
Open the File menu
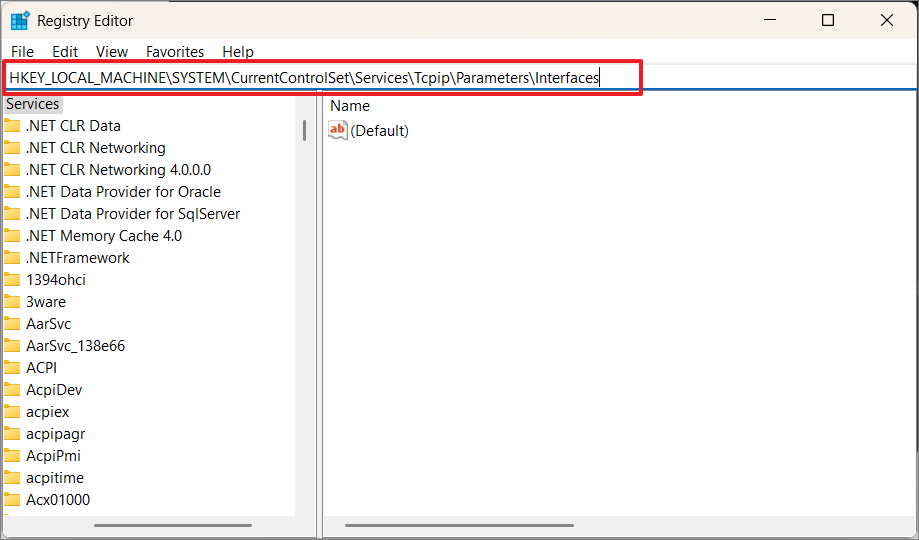[x=22, y=52]
